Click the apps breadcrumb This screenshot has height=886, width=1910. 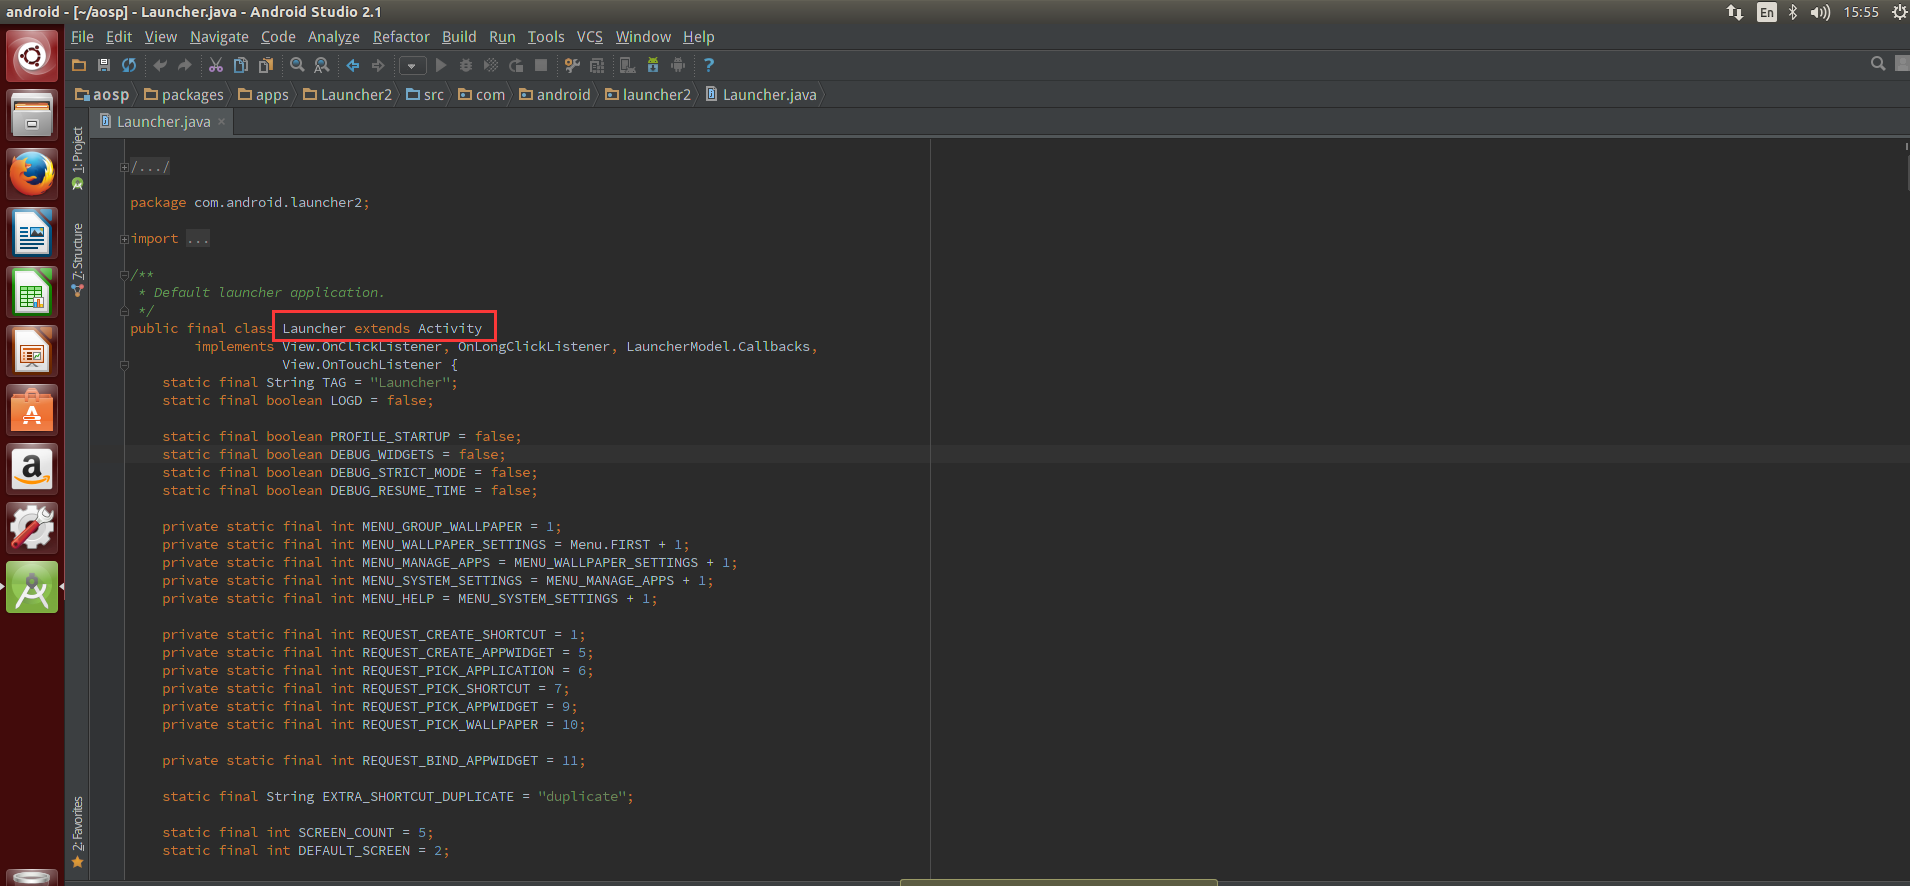coord(263,95)
